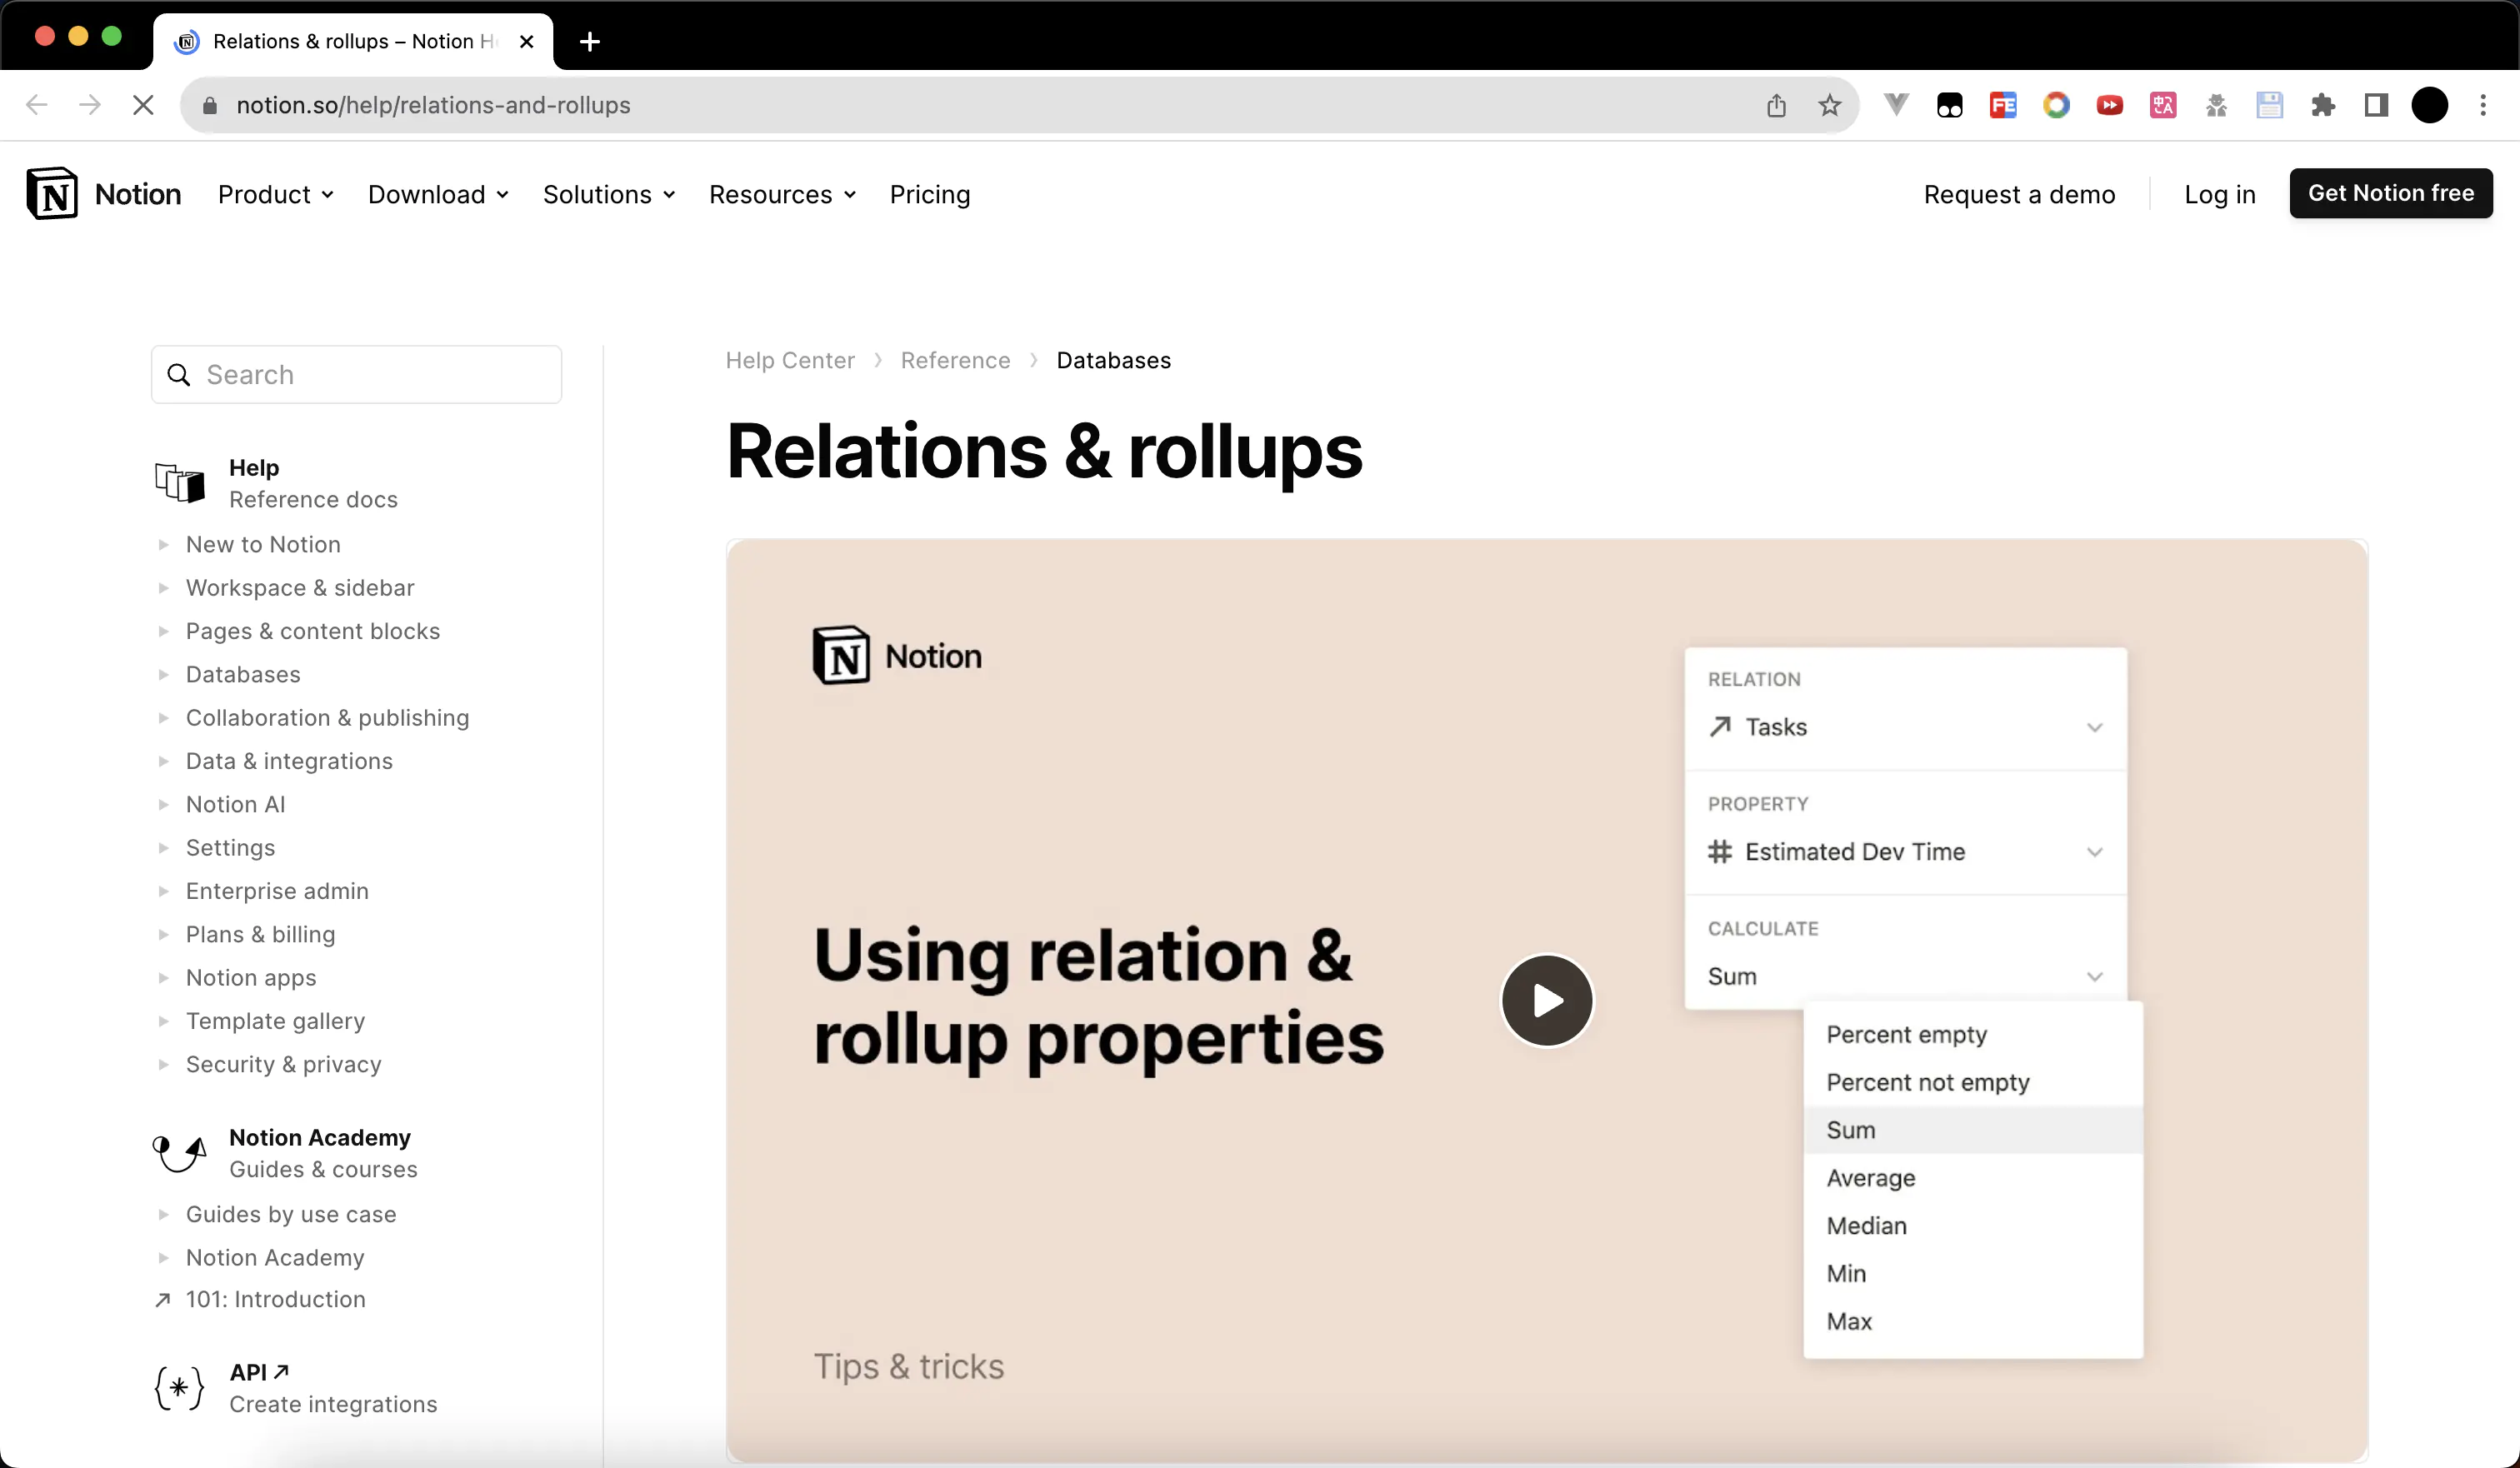Open the Chrome three-dot menu

tap(2483, 105)
